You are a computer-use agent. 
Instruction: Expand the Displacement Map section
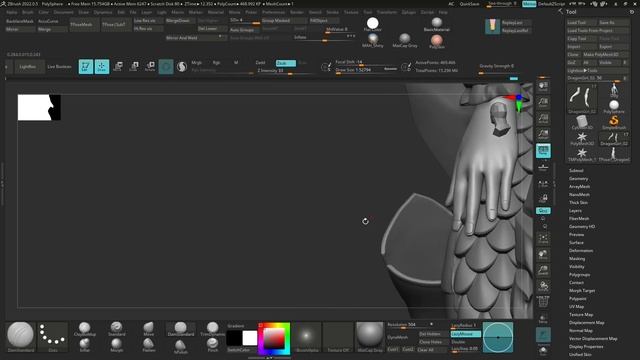coord(587,322)
